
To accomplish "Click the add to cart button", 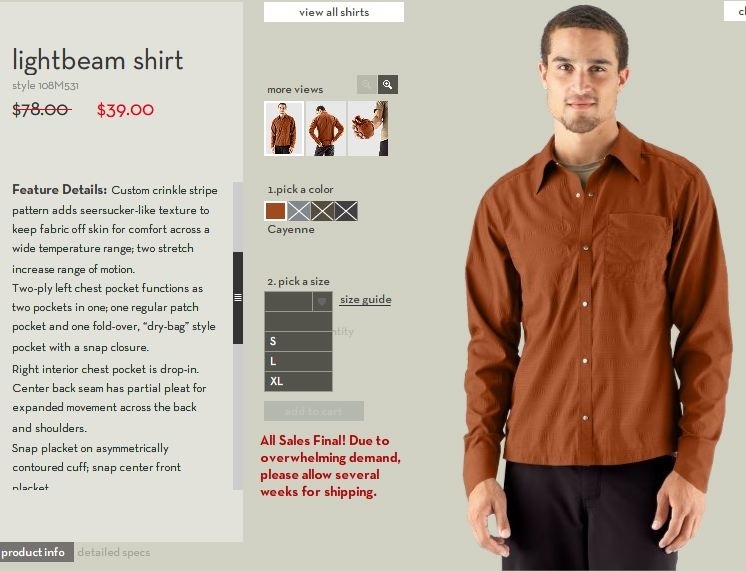I will click(x=314, y=411).
